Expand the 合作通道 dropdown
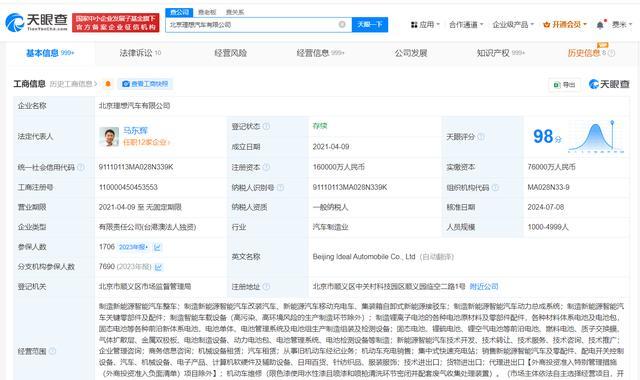 (466, 24)
